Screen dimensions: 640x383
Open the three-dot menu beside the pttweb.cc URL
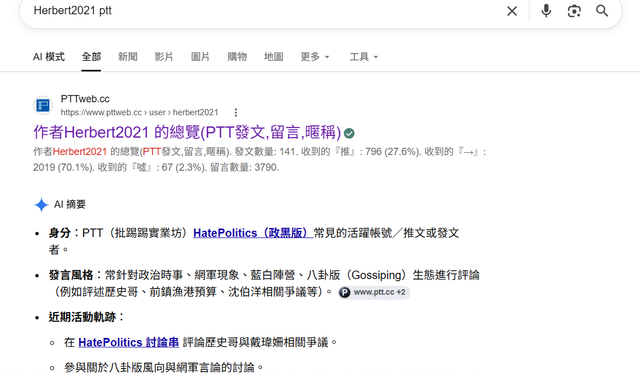click(x=236, y=112)
